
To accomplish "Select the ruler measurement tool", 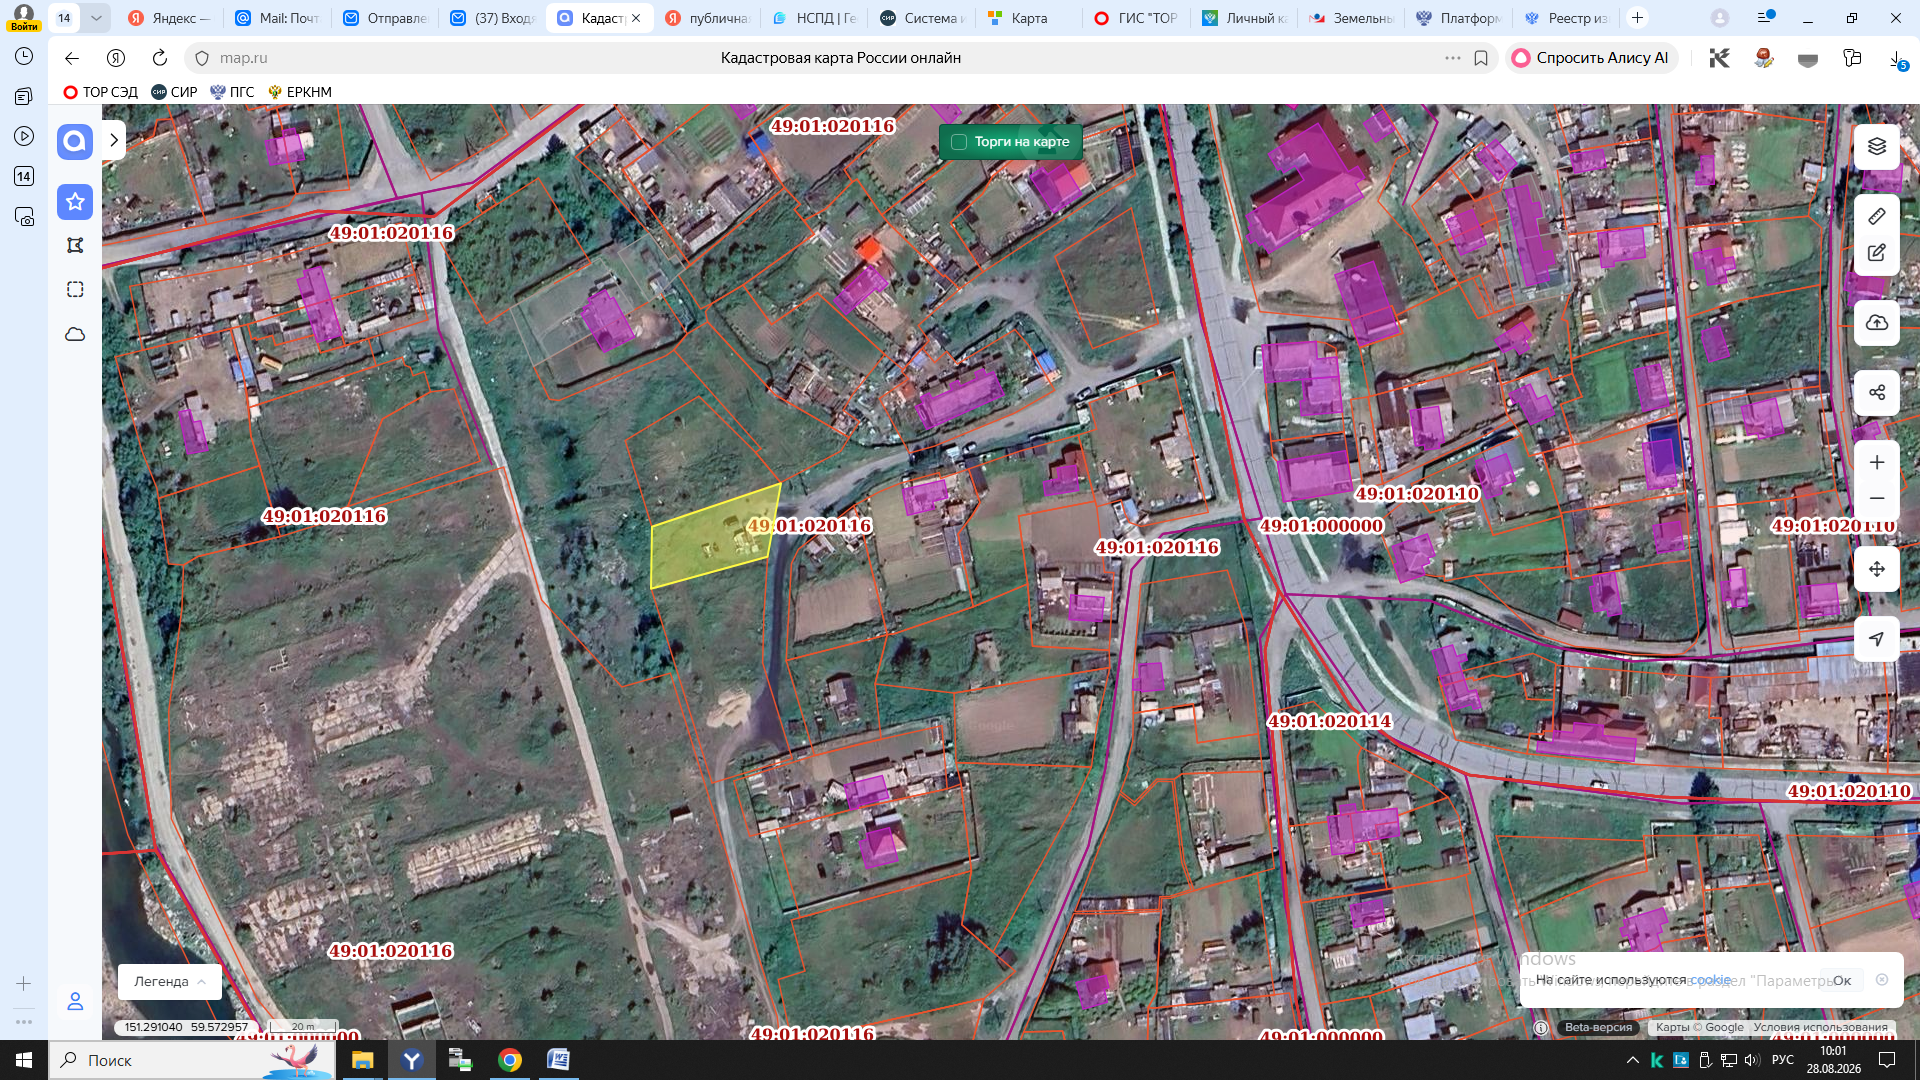I will point(1877,216).
